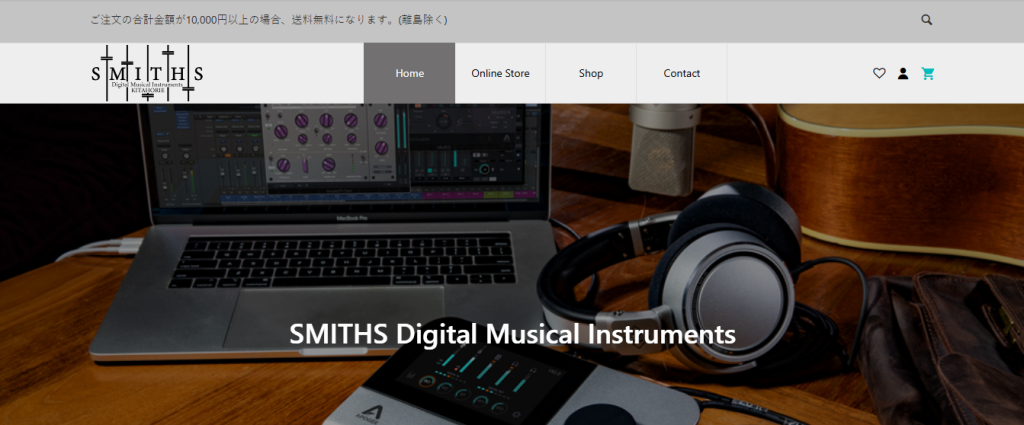Select the Home menu item
1024x425 pixels.
409,73
